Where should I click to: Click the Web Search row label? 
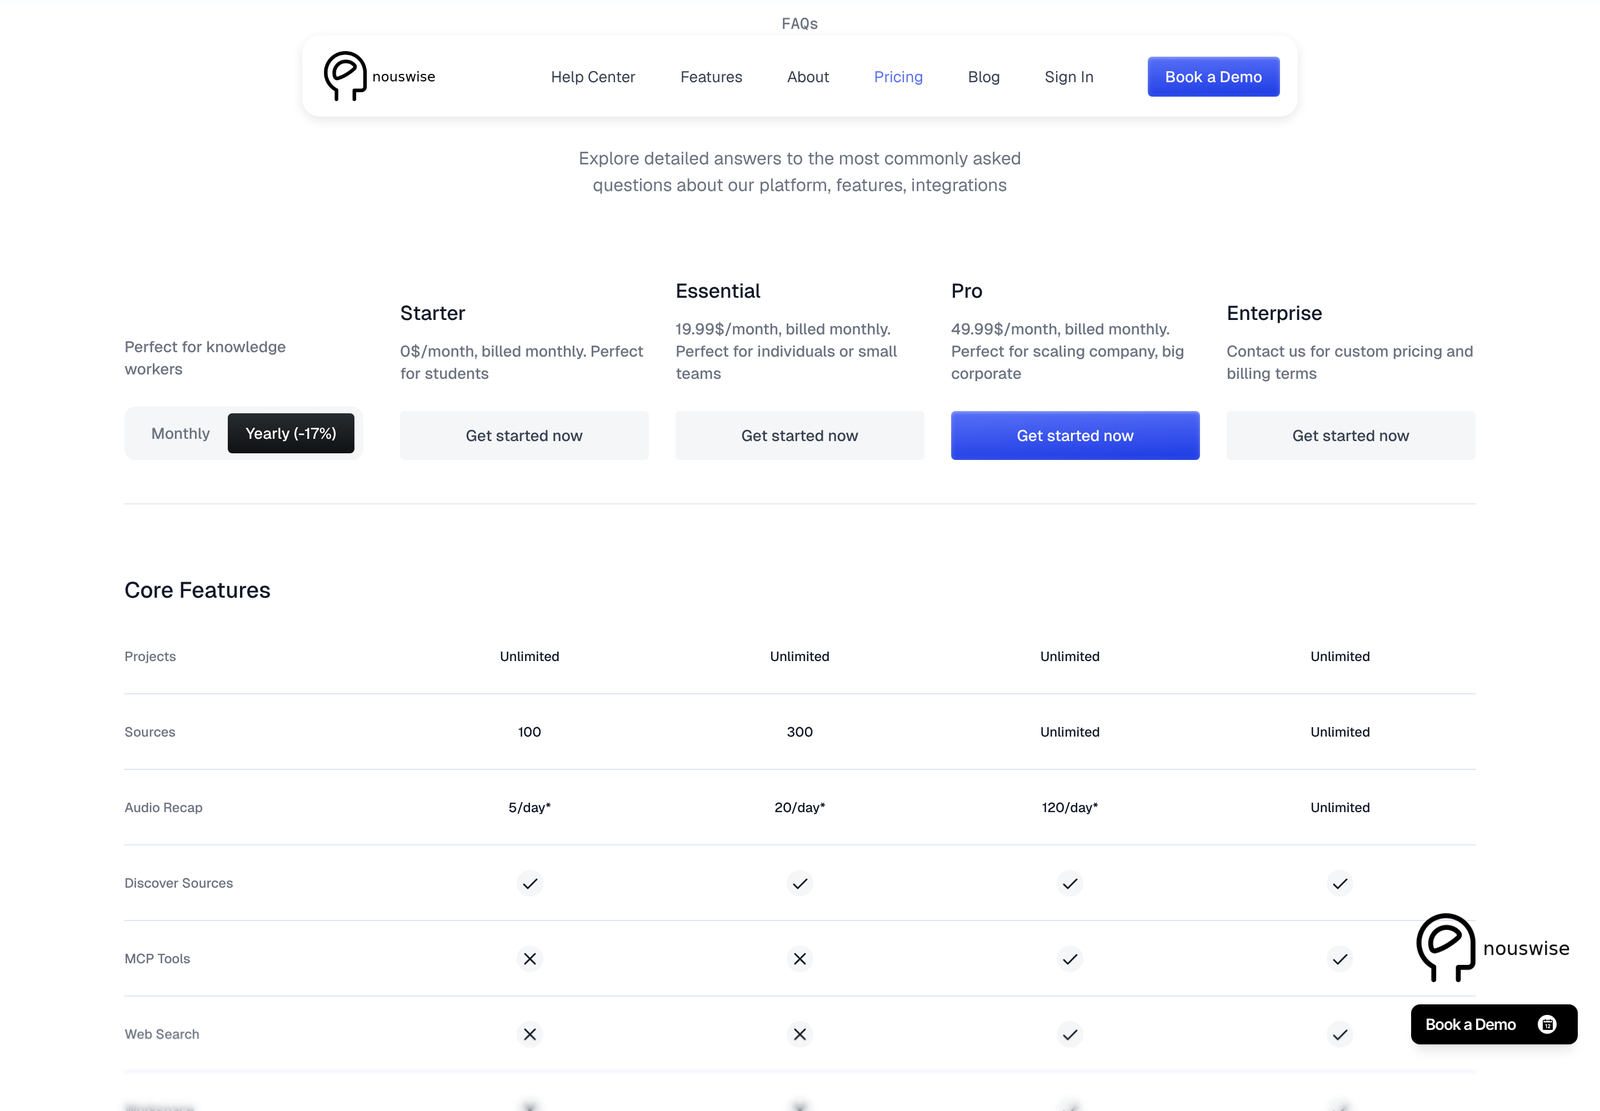tap(162, 1034)
